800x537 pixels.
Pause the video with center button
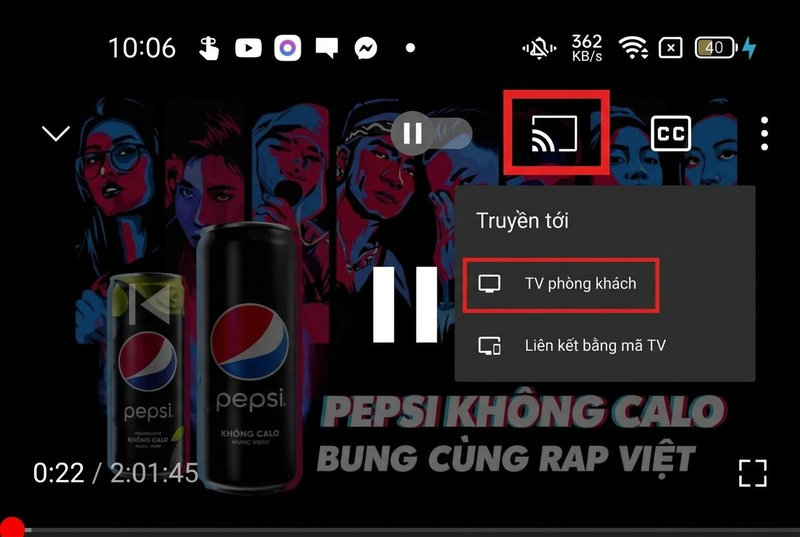(x=405, y=304)
